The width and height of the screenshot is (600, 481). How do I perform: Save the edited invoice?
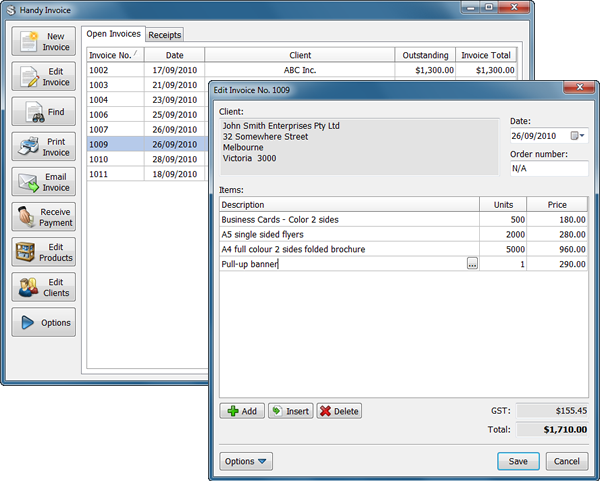(518, 461)
